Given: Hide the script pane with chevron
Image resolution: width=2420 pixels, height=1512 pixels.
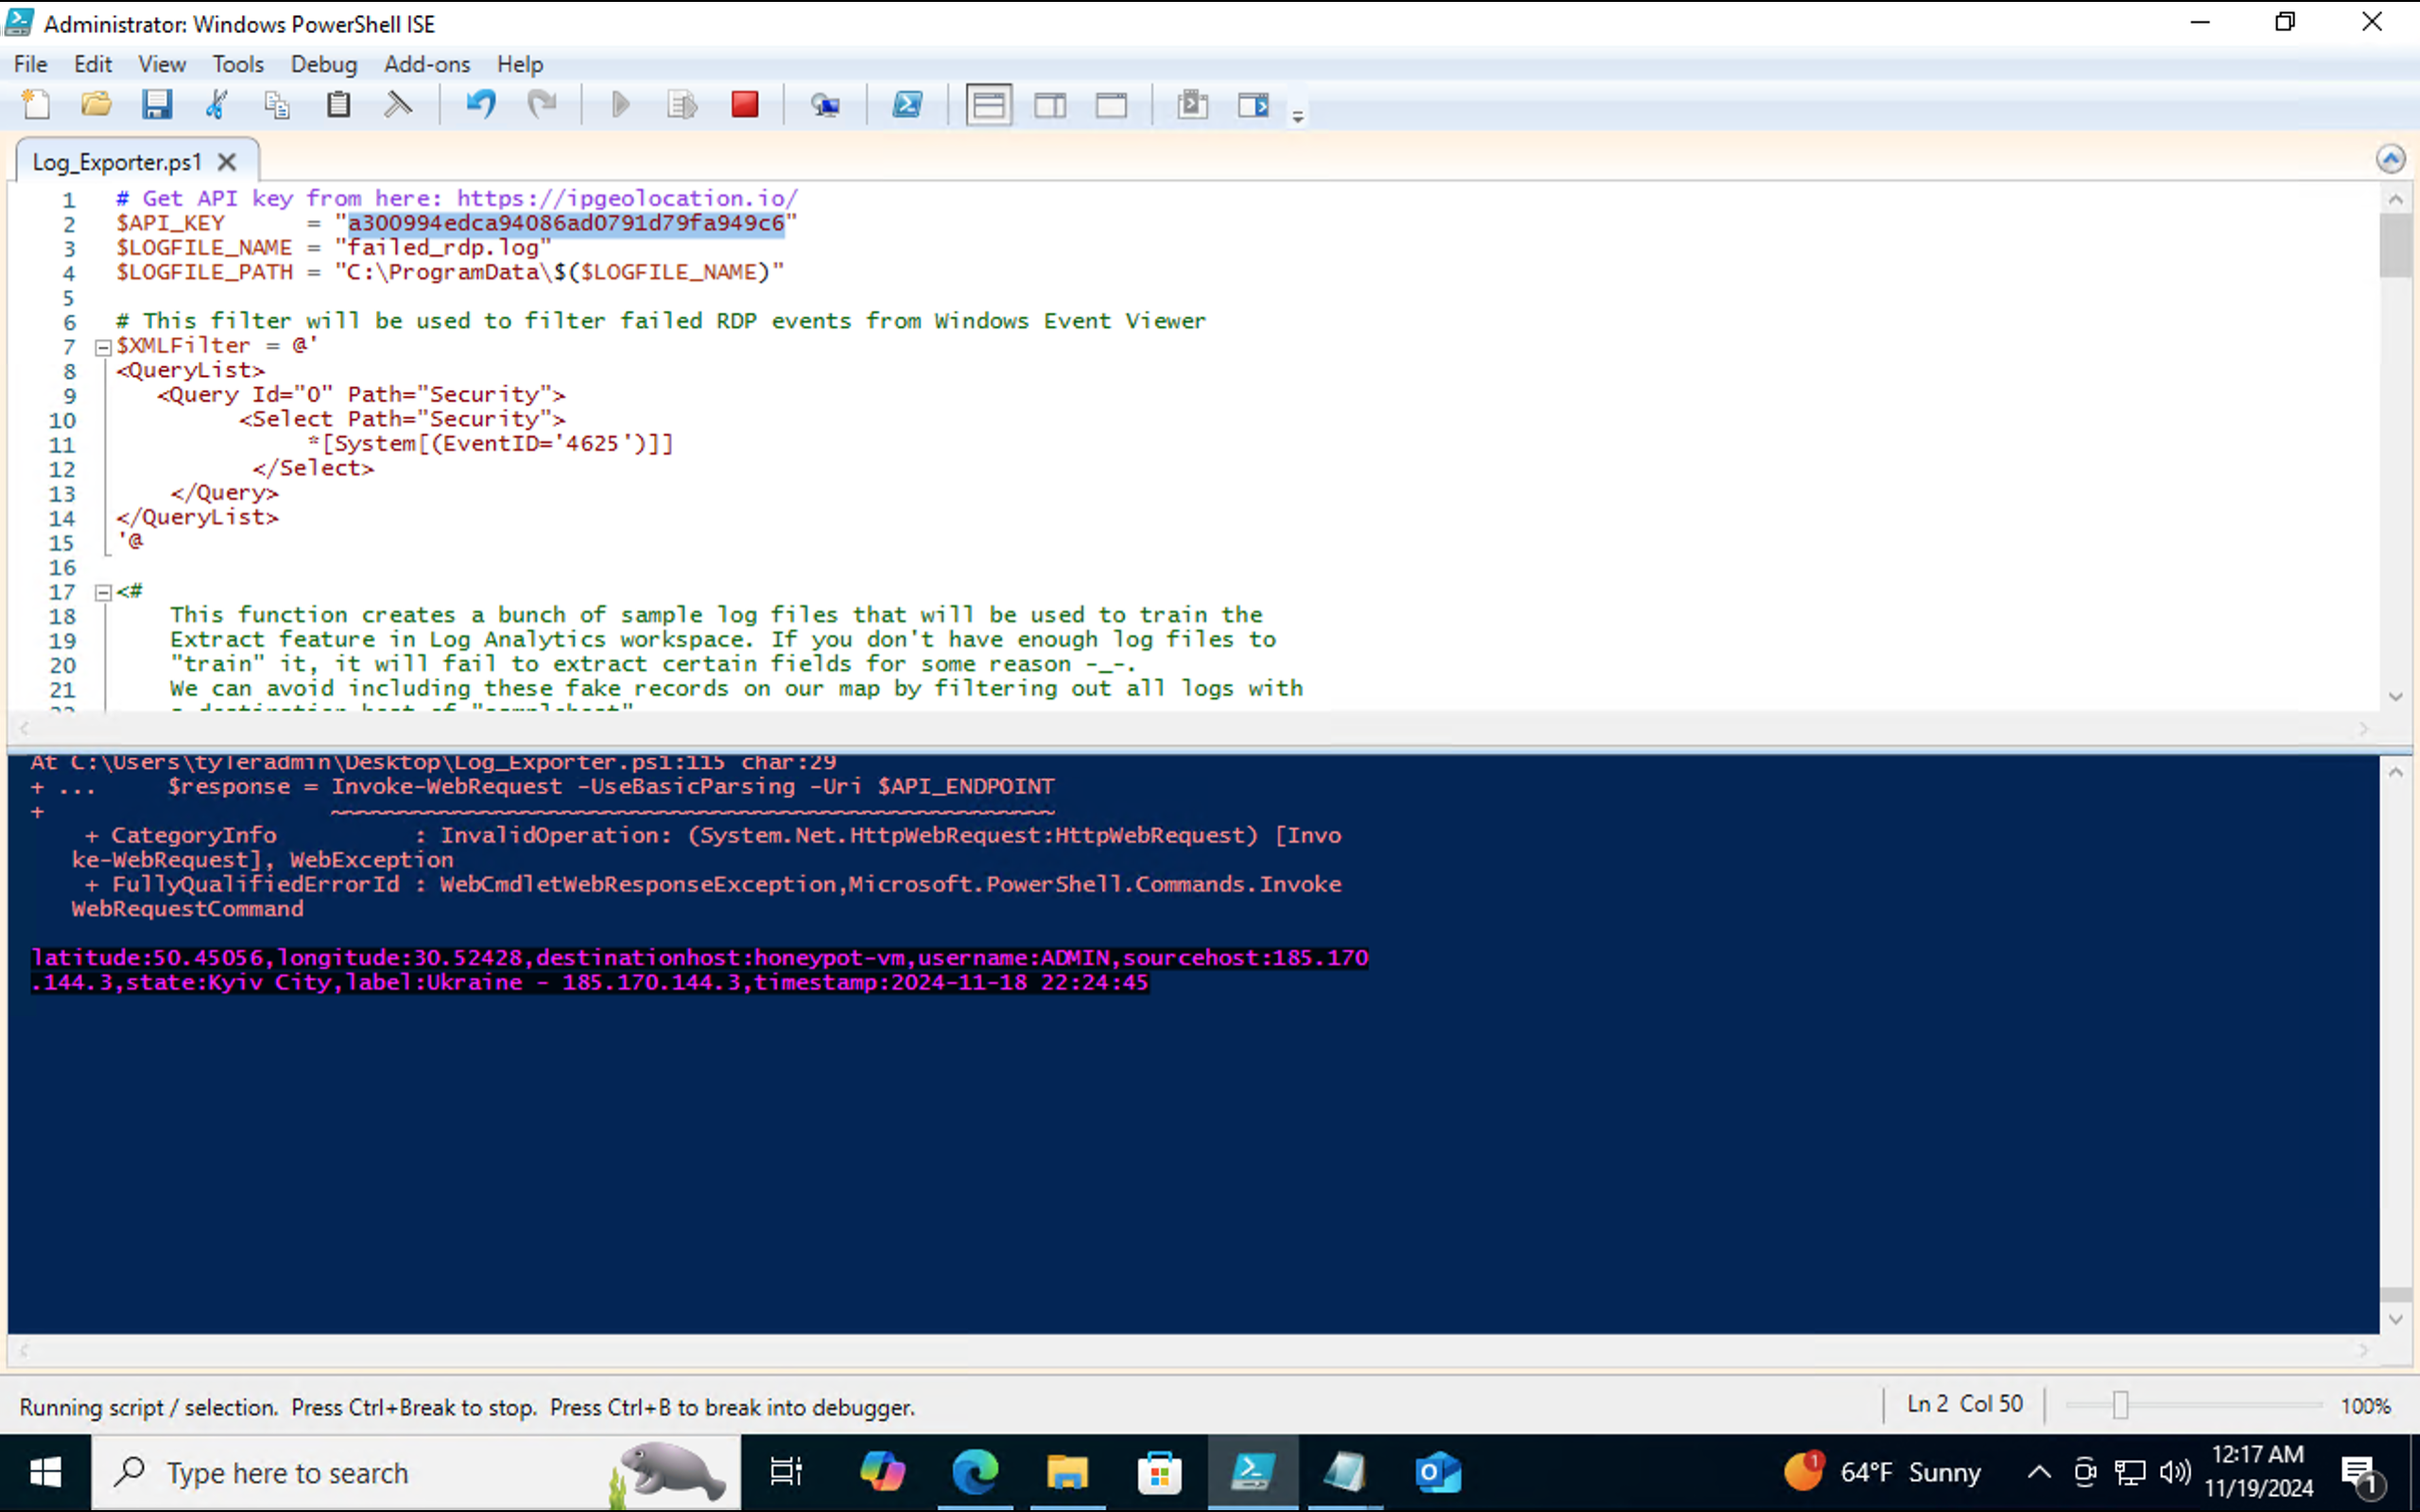Looking at the screenshot, I should coord(2390,159).
